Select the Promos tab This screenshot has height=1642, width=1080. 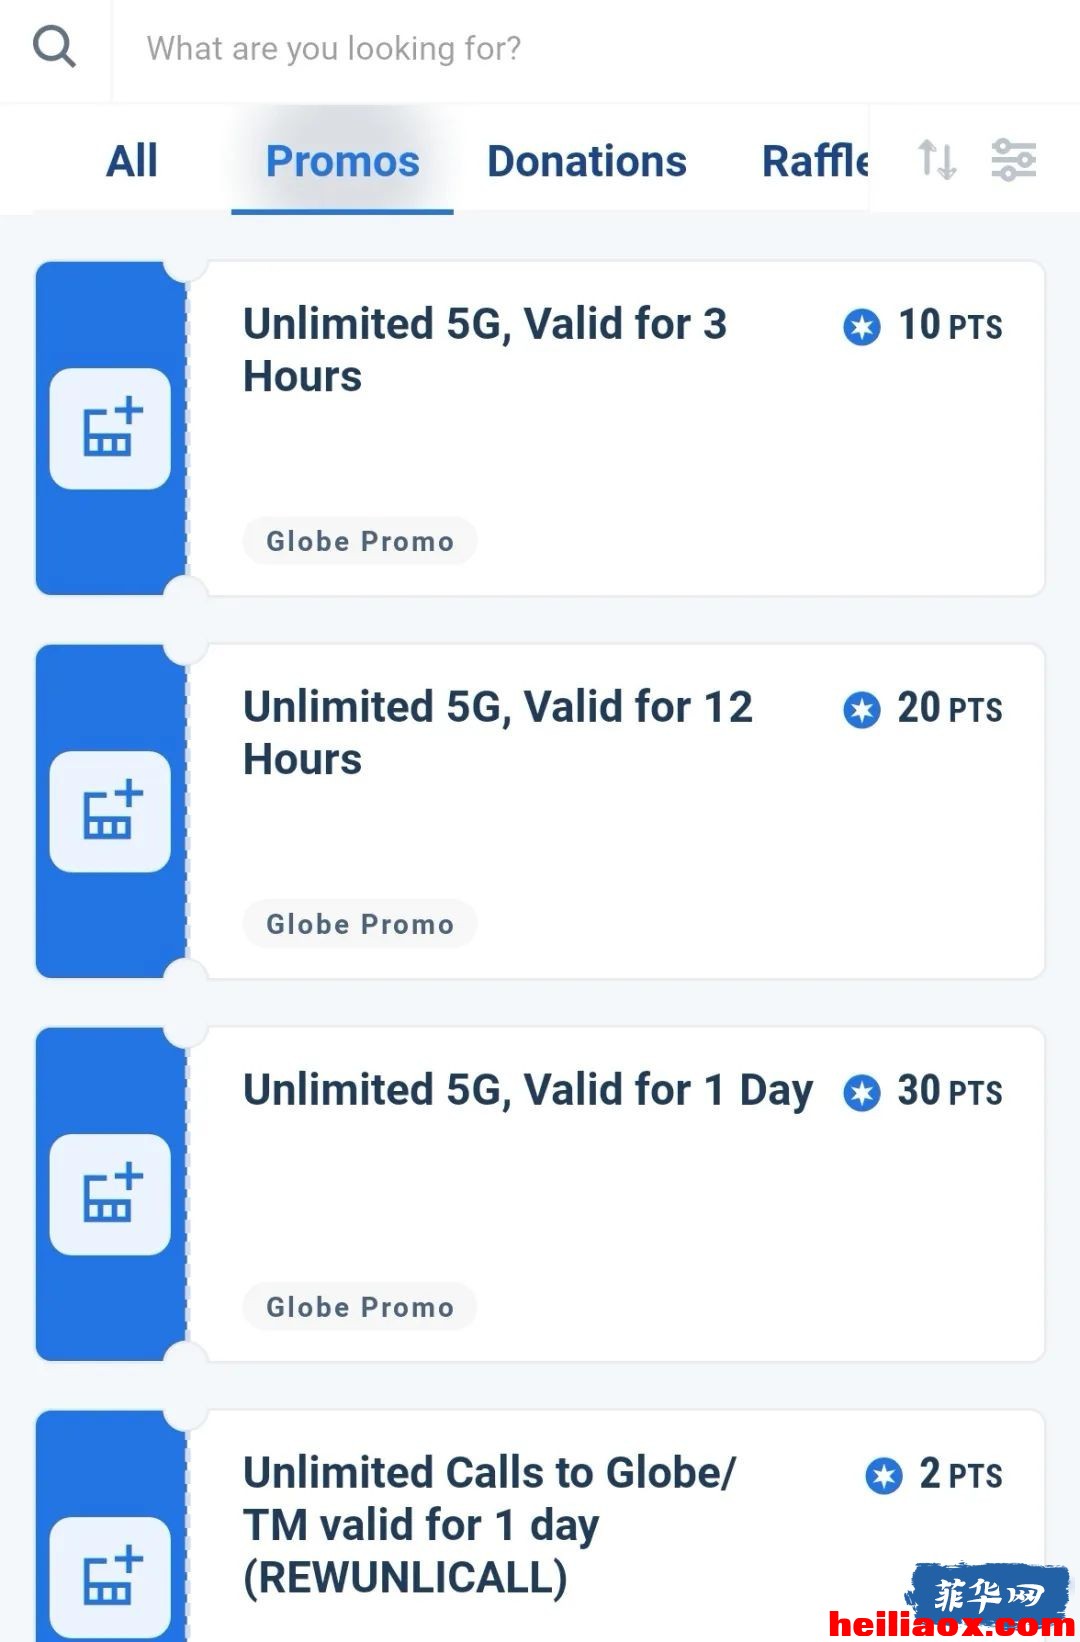(342, 161)
